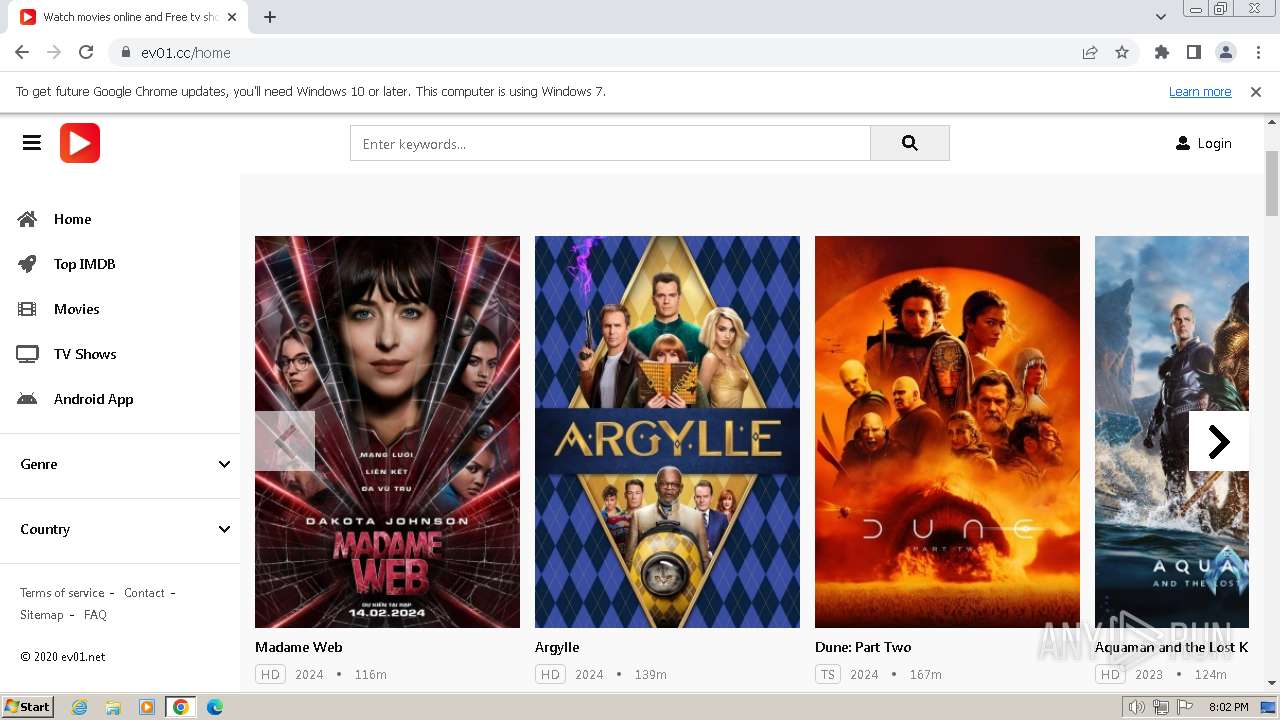
Task: Click the page vertical scrollbar thumb
Action: coord(1272,183)
